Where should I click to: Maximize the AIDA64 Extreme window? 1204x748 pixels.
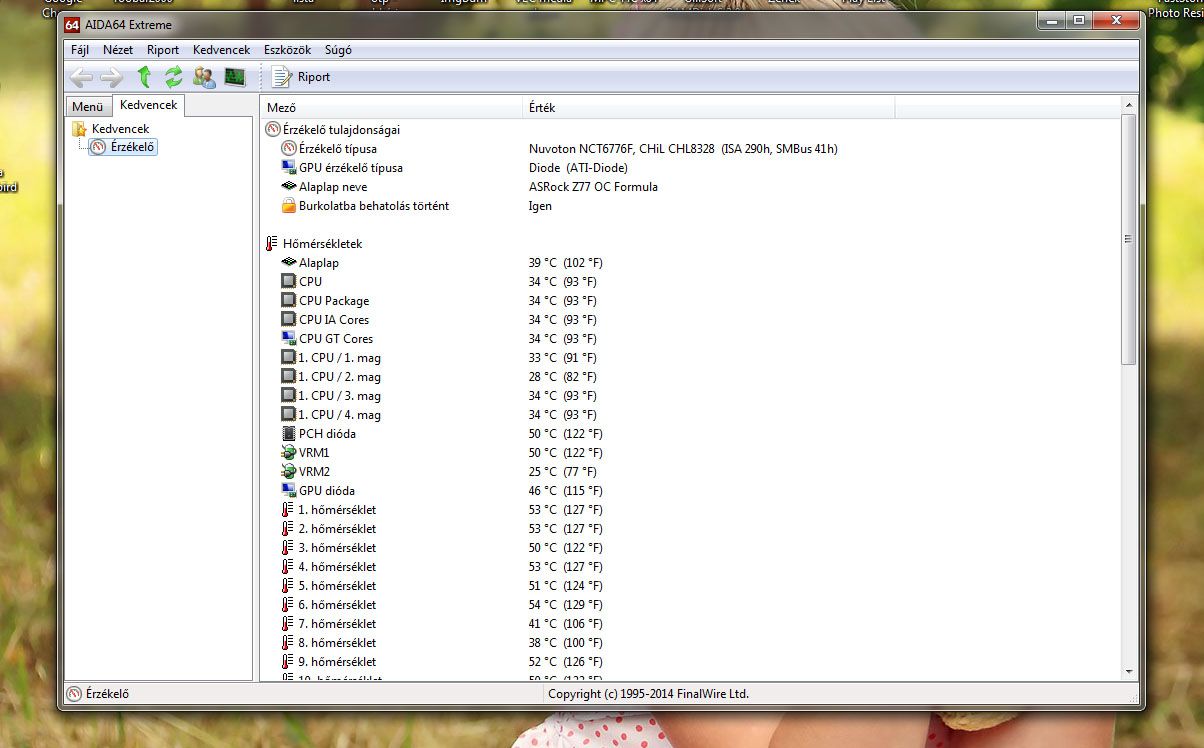(1079, 19)
